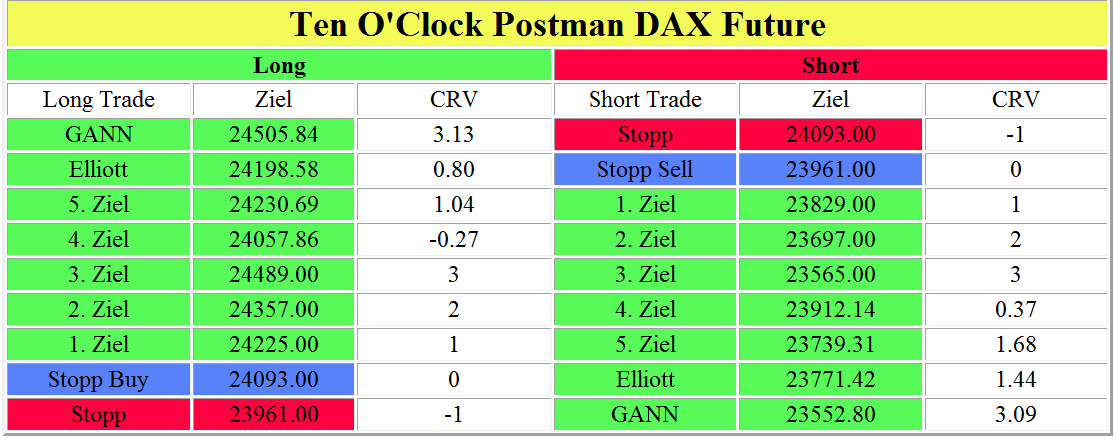Click the CRV value 3.09
This screenshot has height=441, width=1116.
click(x=1016, y=415)
